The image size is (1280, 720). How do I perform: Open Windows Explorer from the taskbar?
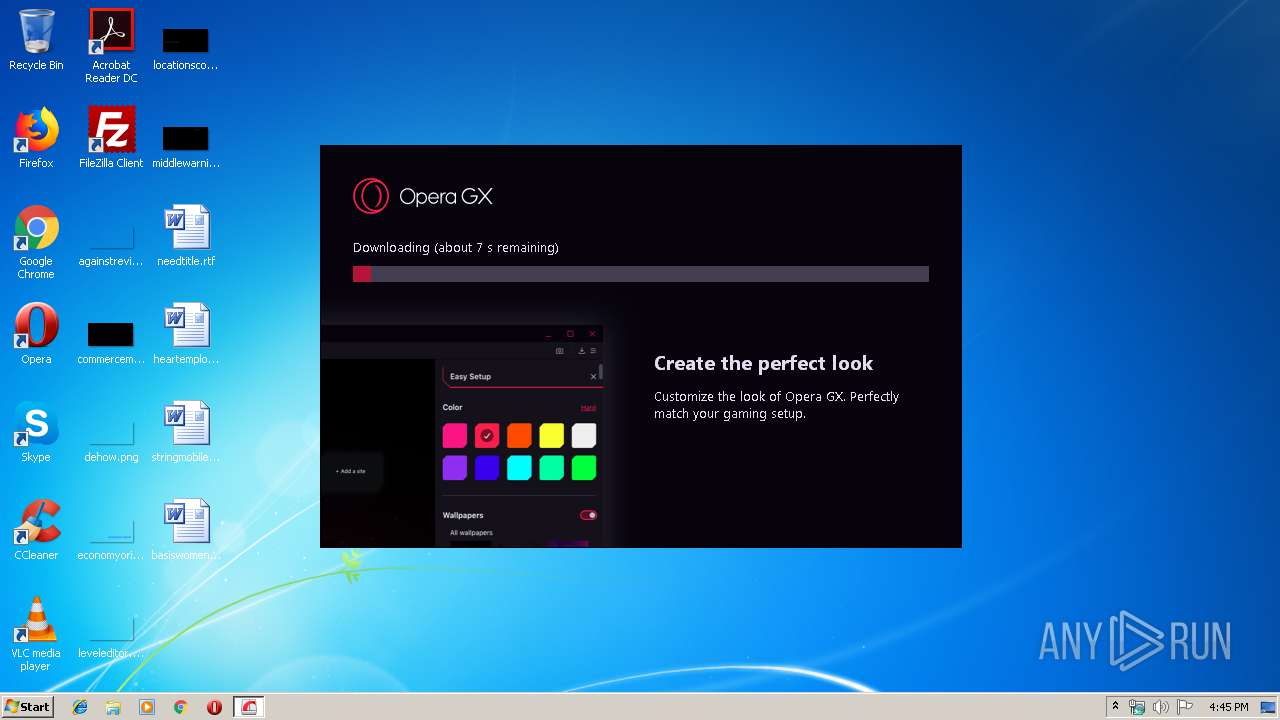[113, 707]
